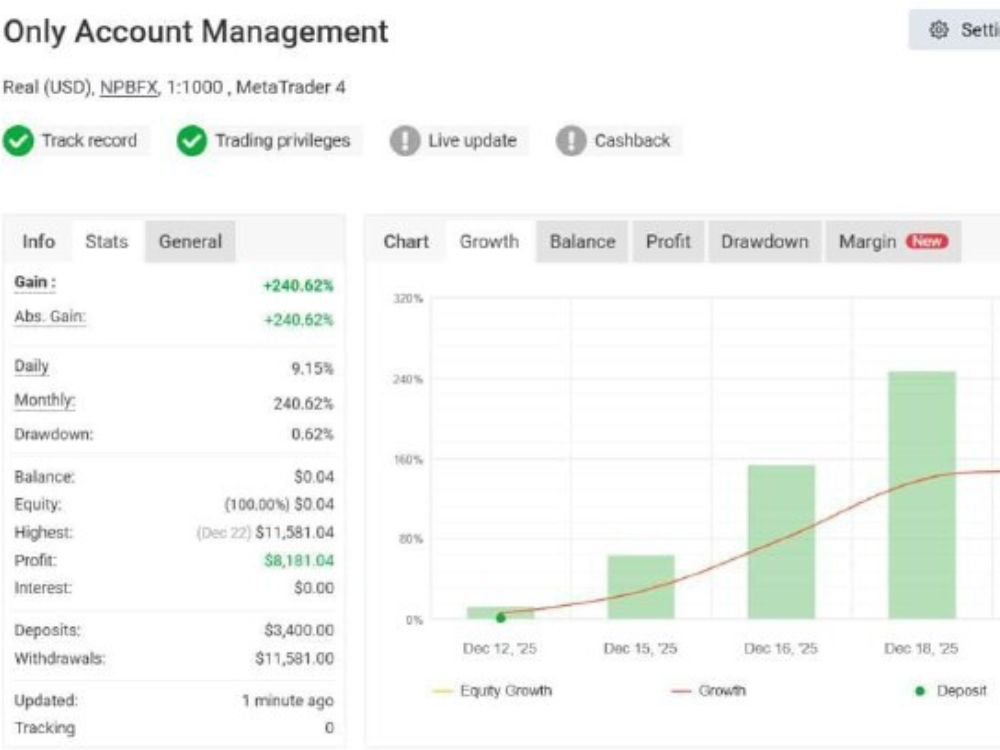
Task: Click the Profit value $8,181.04
Action: click(x=299, y=561)
